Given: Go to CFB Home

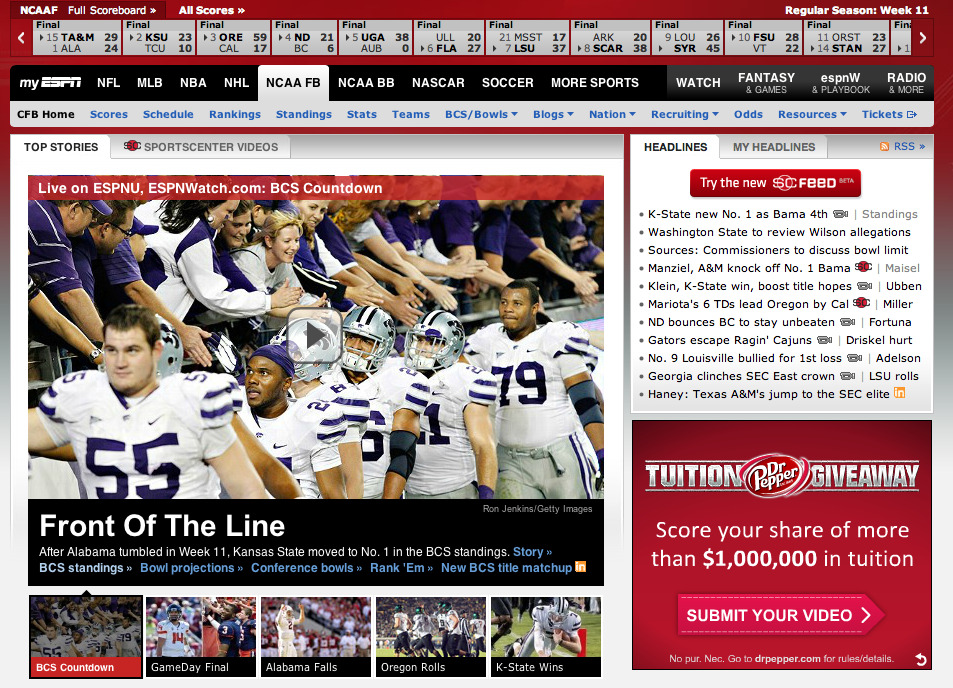Looking at the screenshot, I should 46,114.
